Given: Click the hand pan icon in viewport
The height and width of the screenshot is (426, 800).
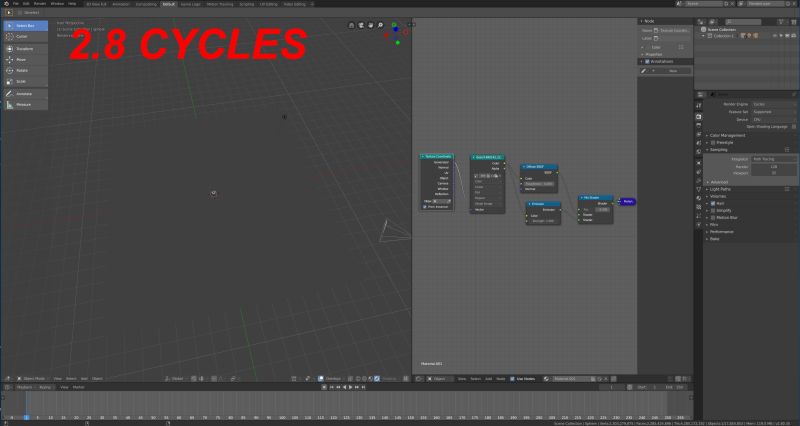Looking at the screenshot, I should (371, 25).
